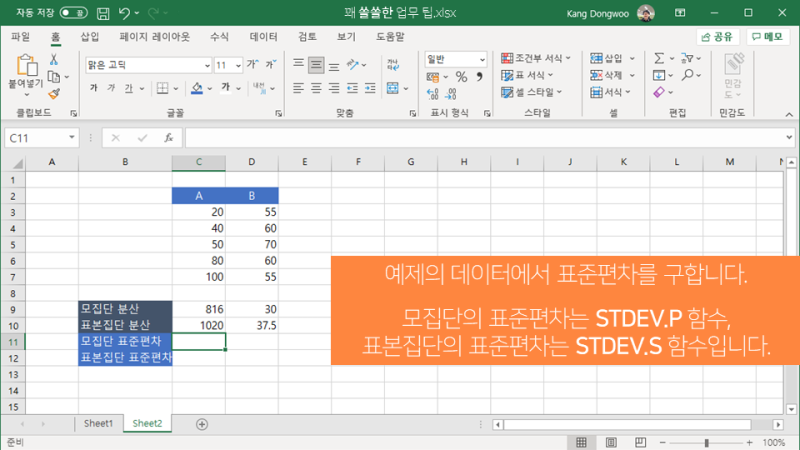Open the Data ribbon tab

pos(263,37)
